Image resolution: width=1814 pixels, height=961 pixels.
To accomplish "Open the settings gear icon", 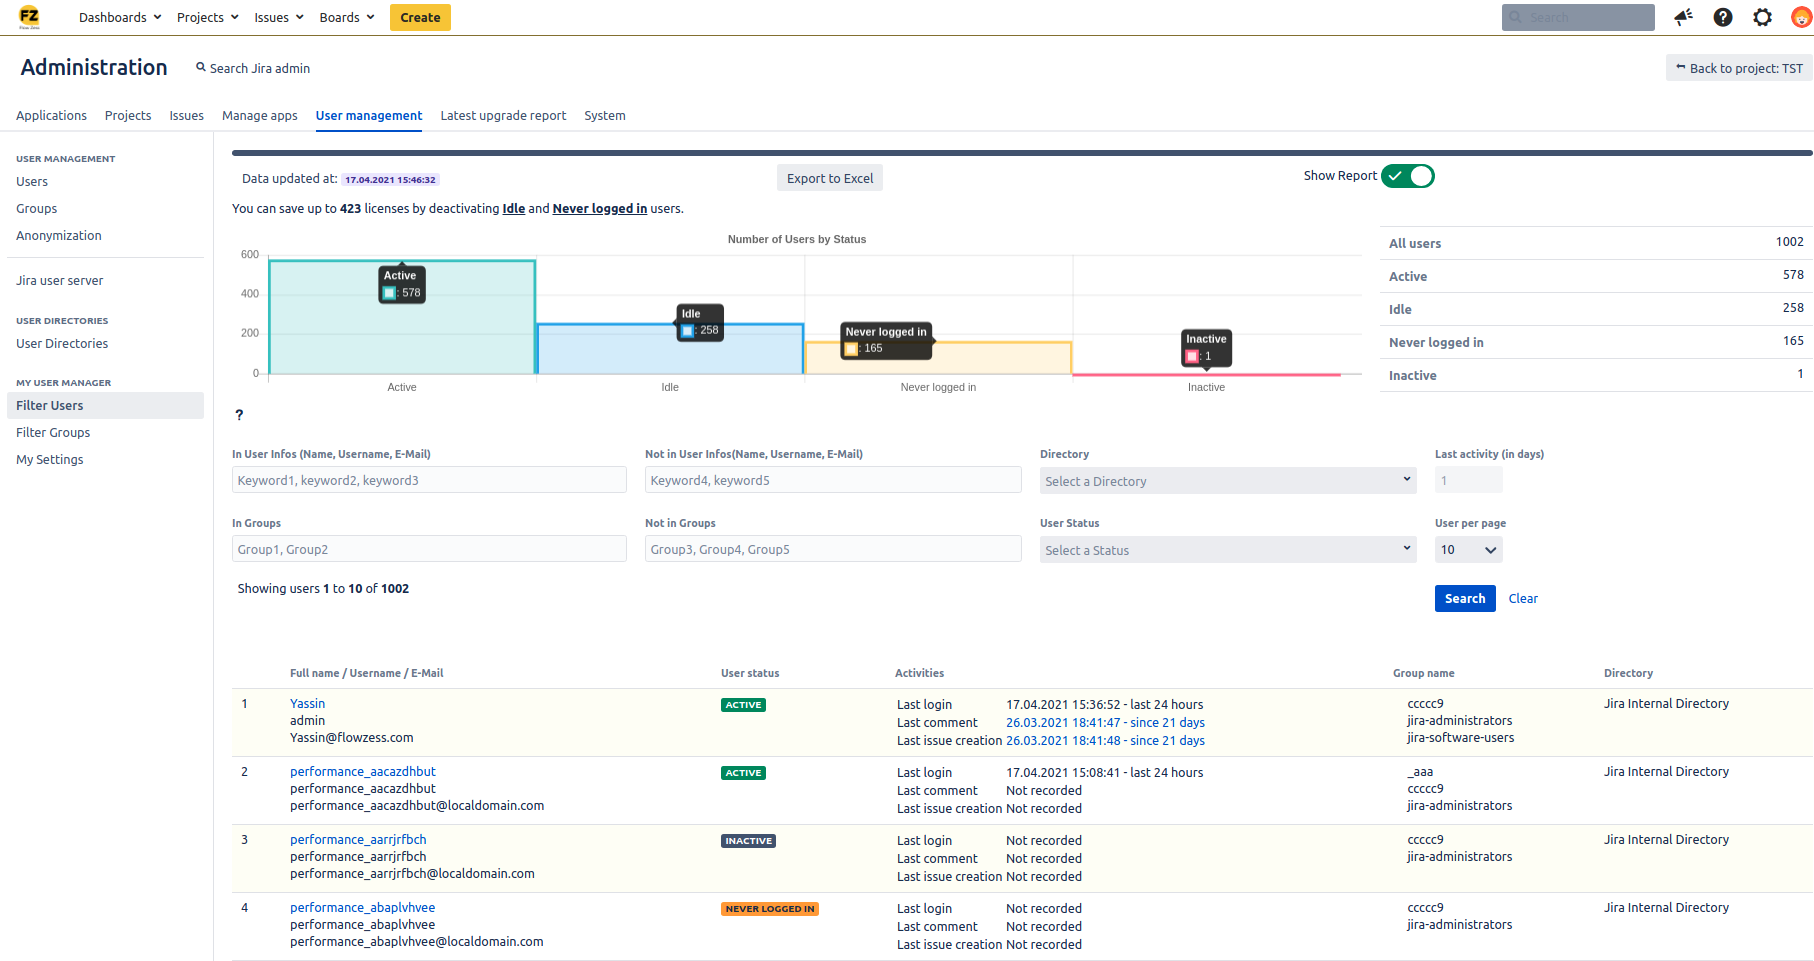I will [x=1762, y=17].
